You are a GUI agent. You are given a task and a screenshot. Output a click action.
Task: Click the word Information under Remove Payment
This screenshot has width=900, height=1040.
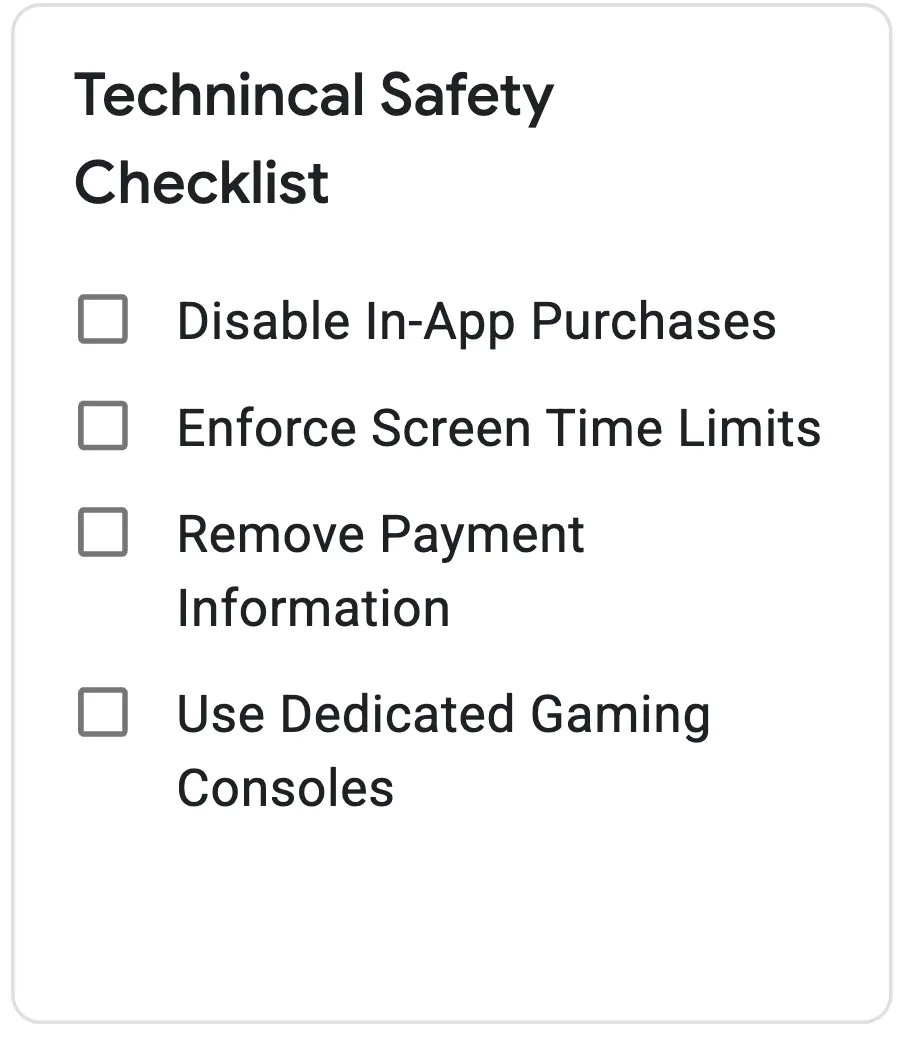[313, 608]
